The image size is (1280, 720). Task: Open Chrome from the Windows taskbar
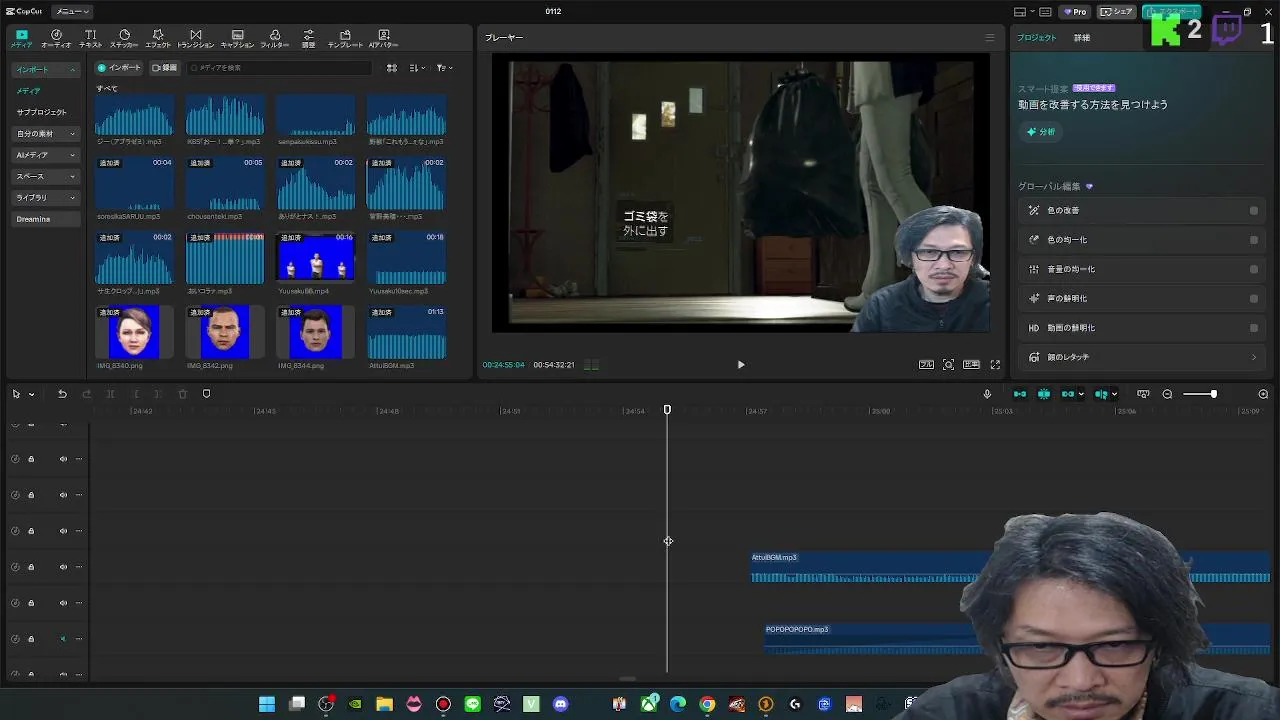point(707,704)
